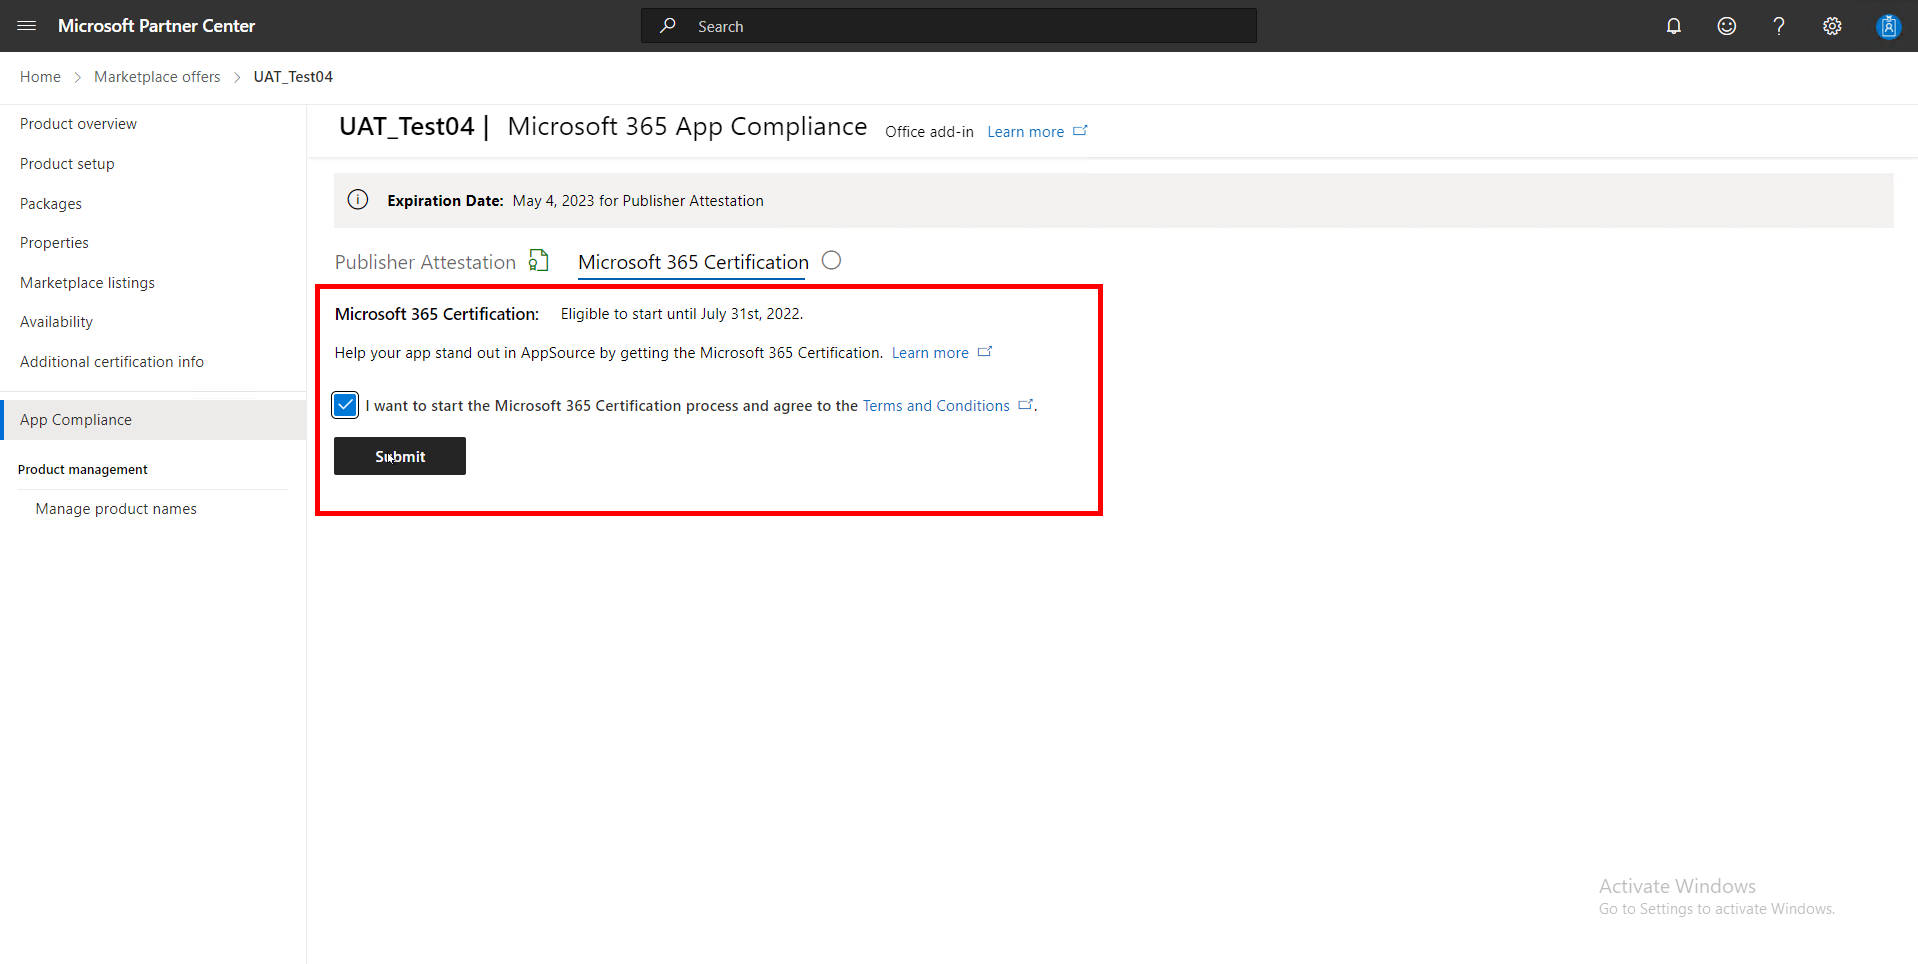Click external-link icon after Terms and Conditions
The image size is (1918, 964).
tap(1025, 405)
